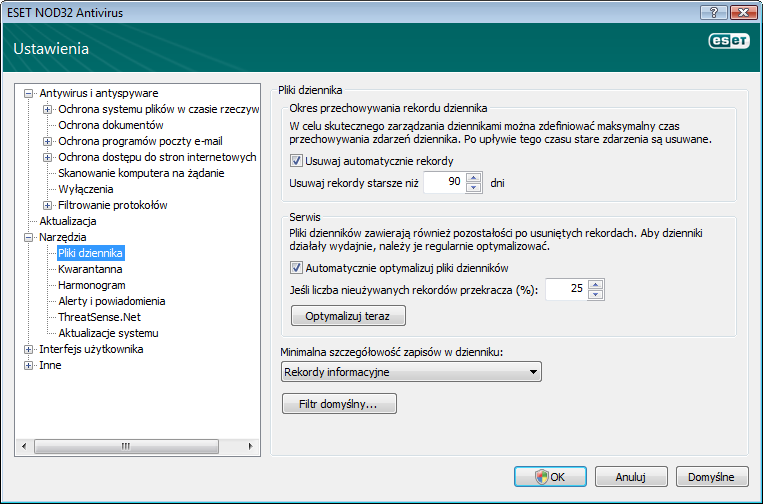Select Wyłączenia in the tree
Image resolution: width=763 pixels, height=504 pixels.
point(86,189)
